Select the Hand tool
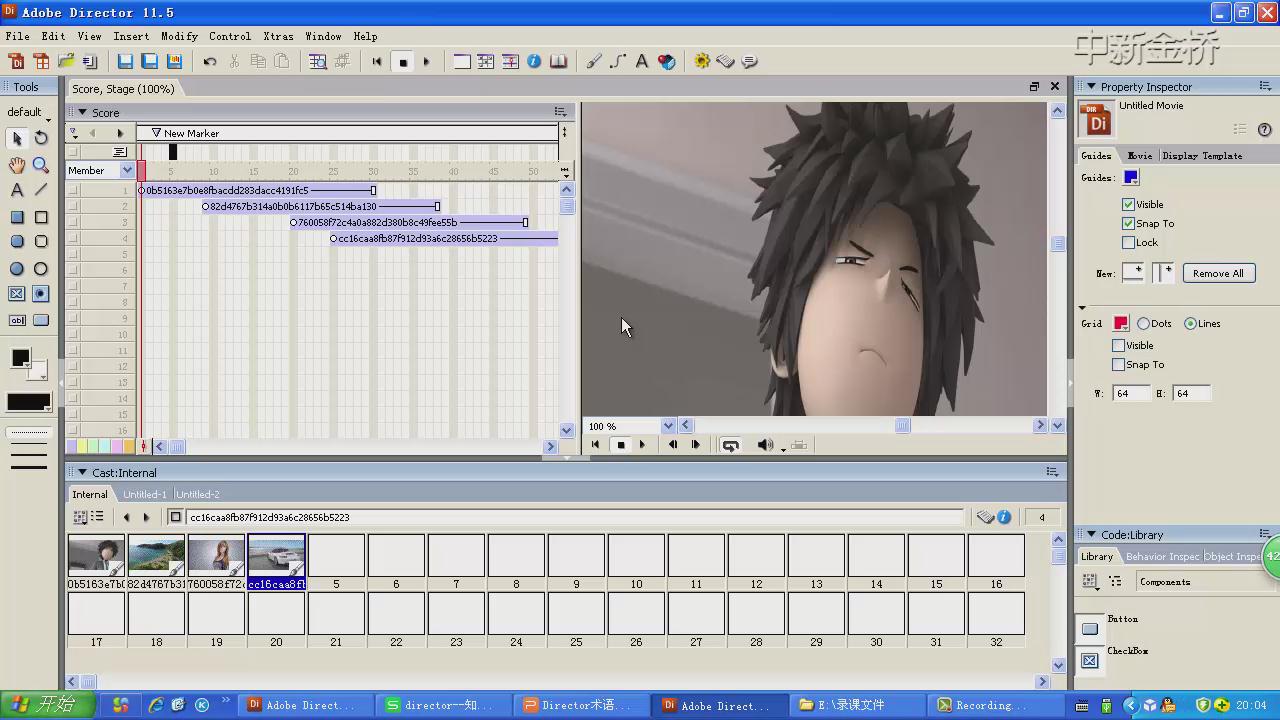 17,165
